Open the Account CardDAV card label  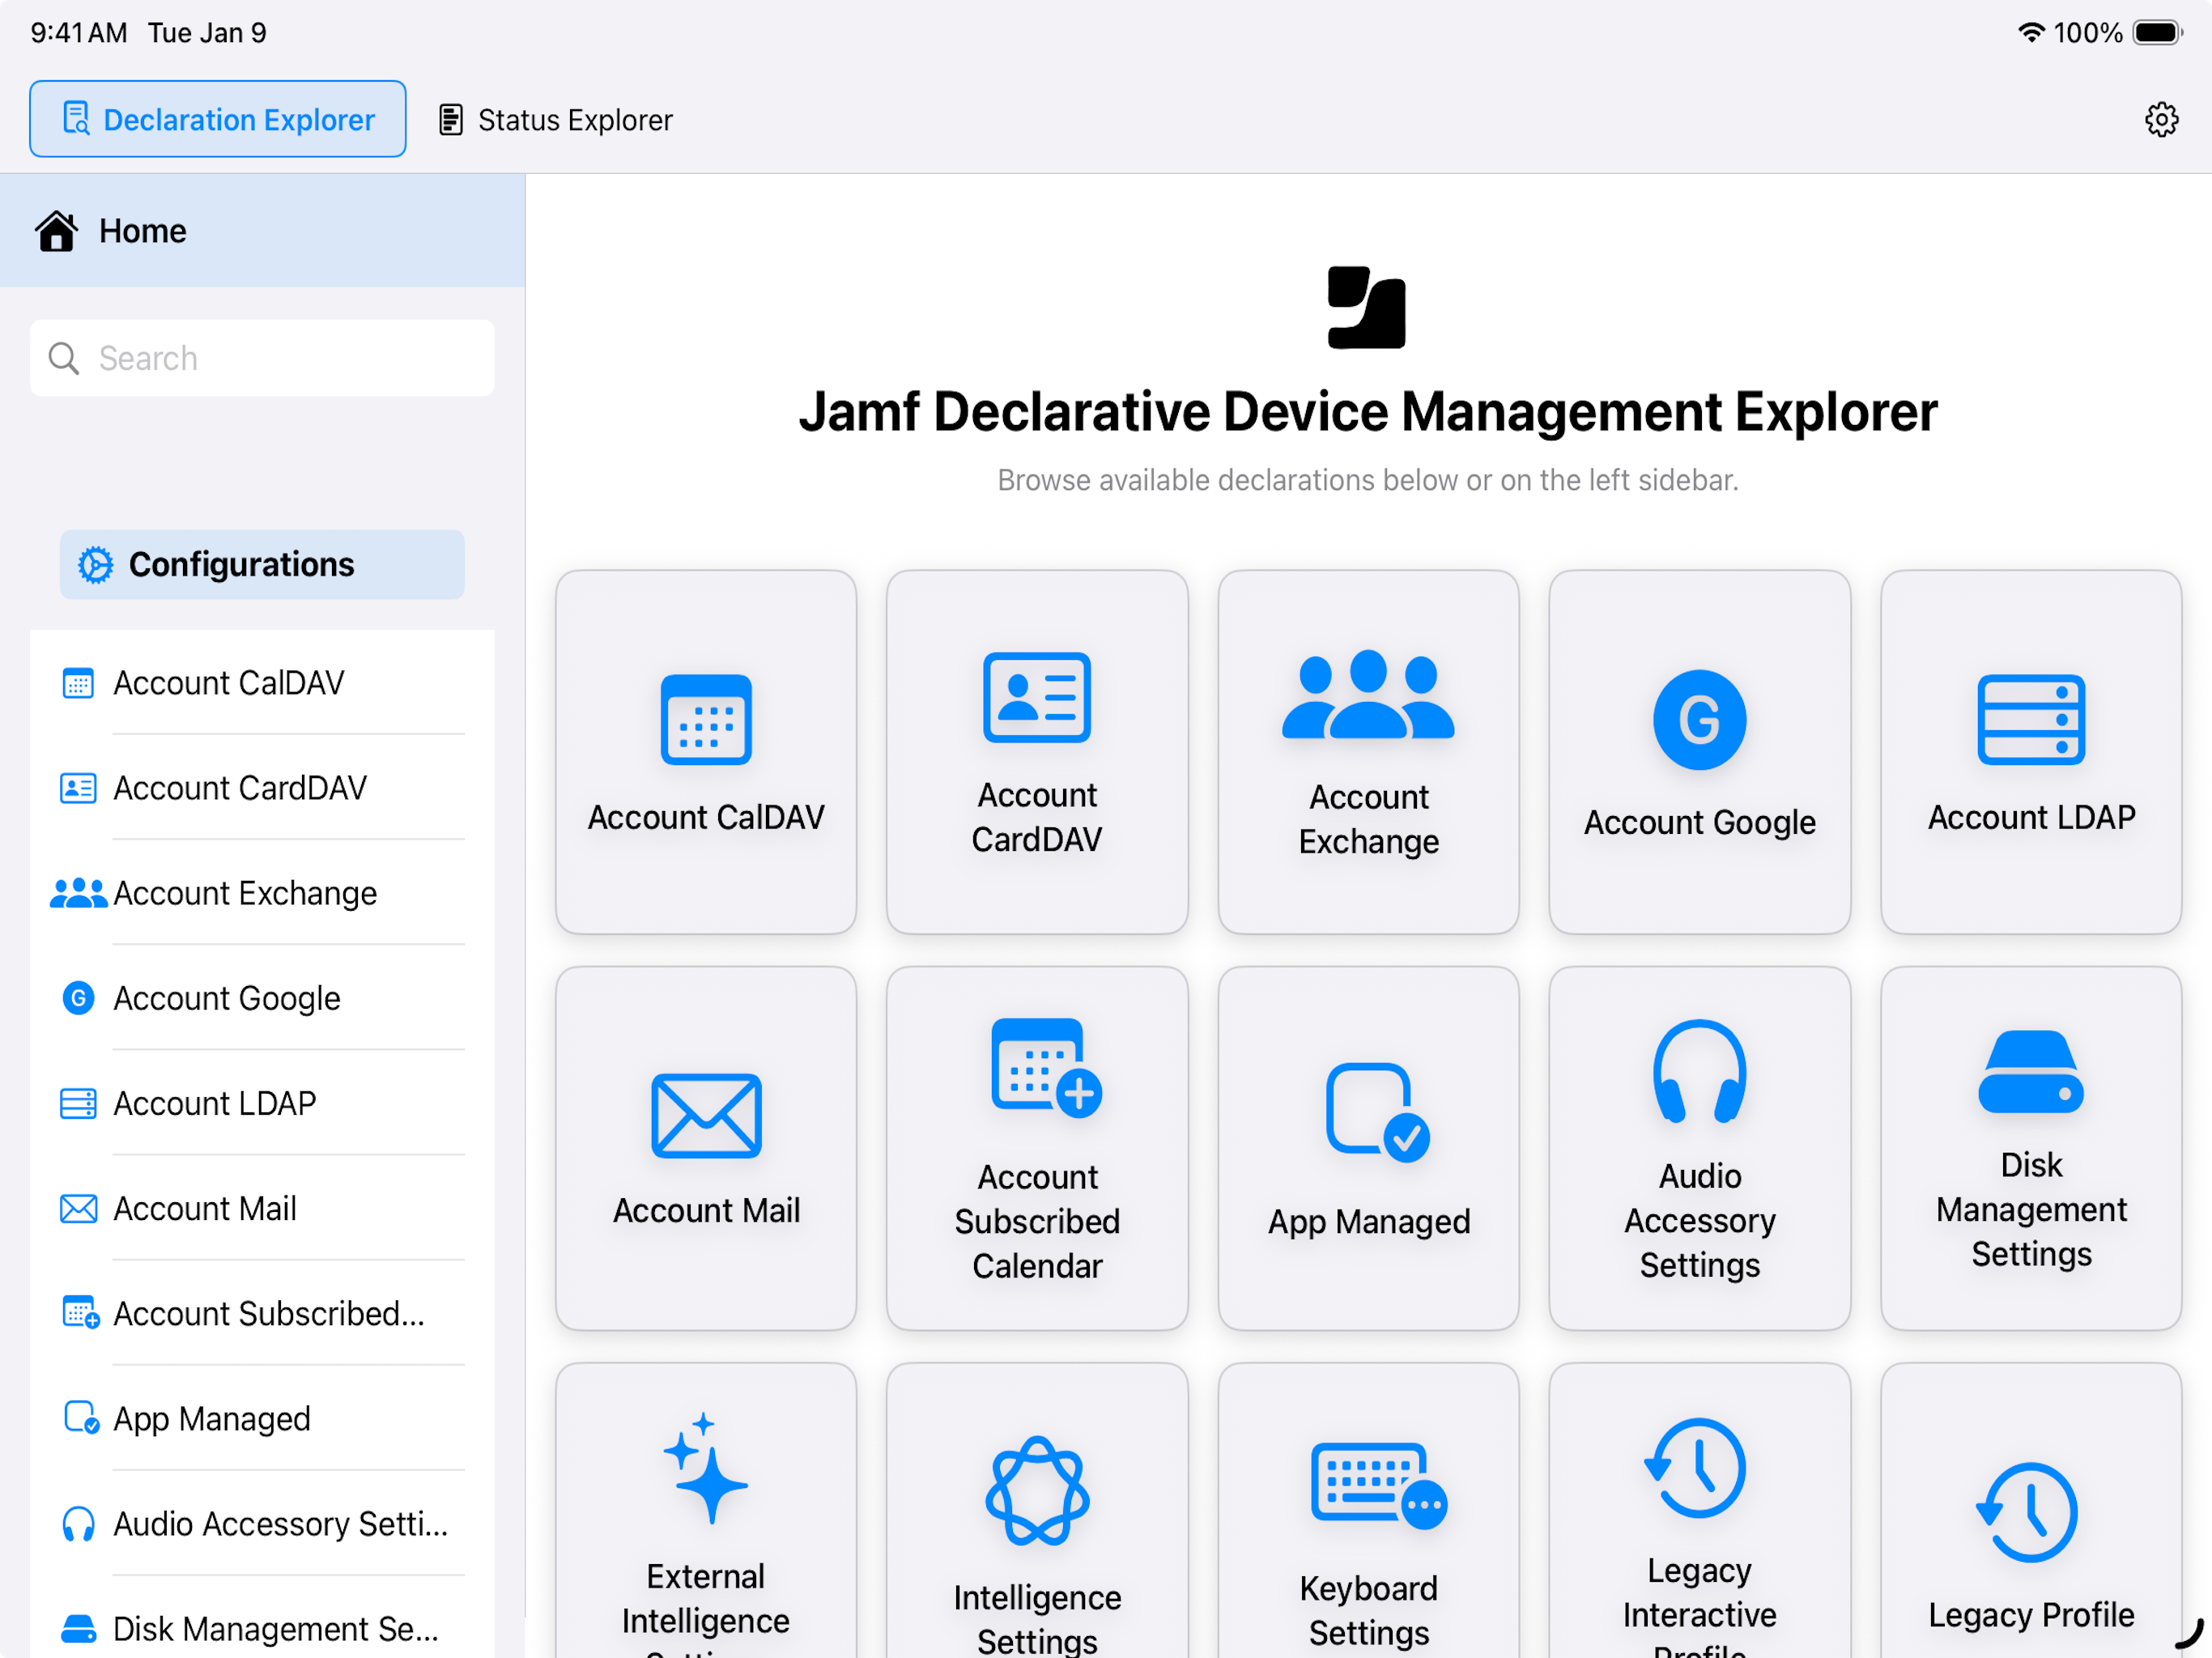(x=1037, y=817)
